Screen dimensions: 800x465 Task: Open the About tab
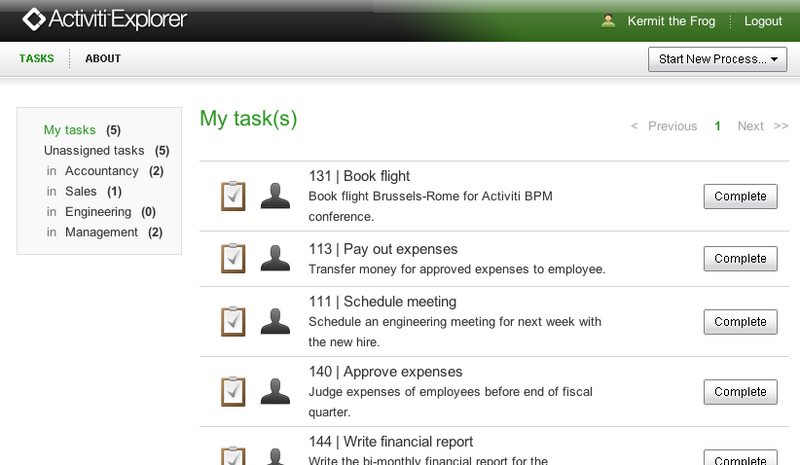point(103,58)
